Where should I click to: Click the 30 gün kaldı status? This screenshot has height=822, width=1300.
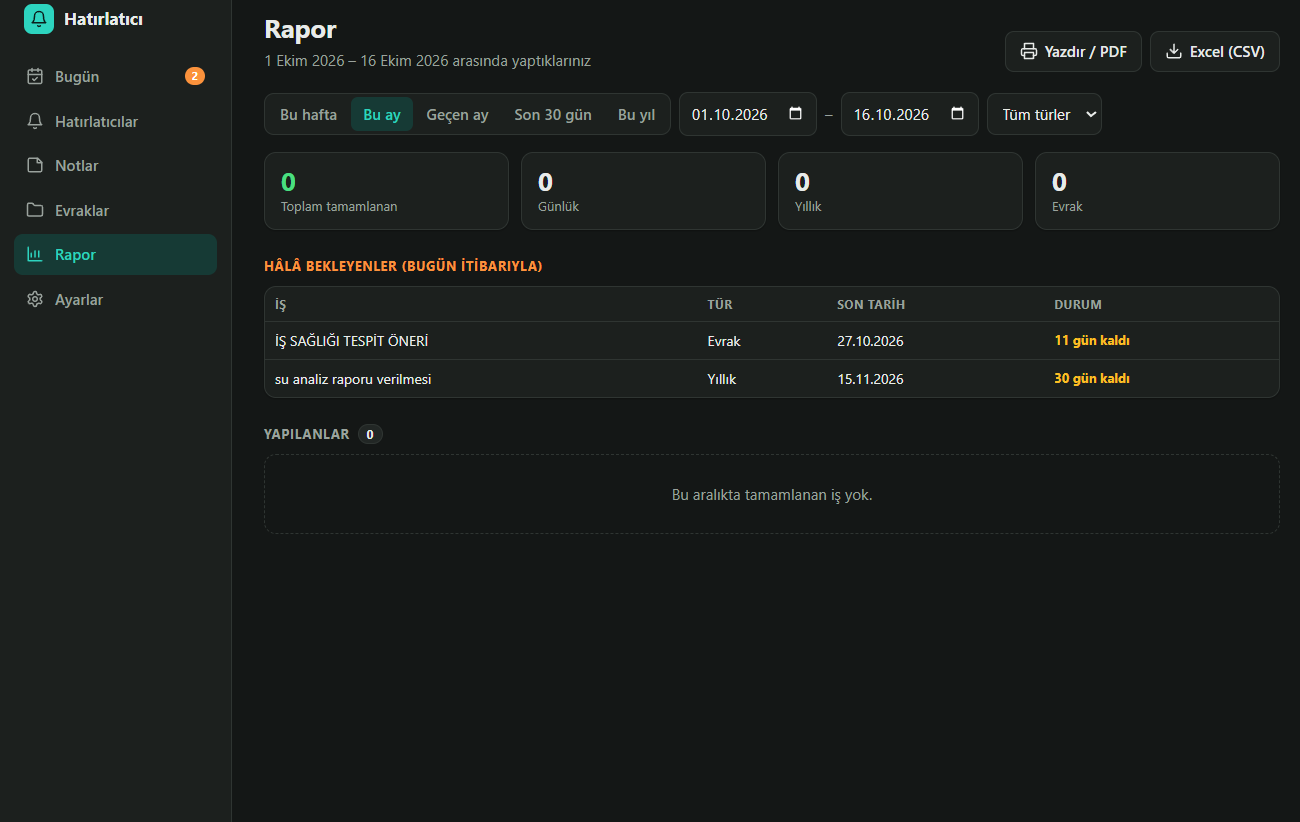coord(1092,379)
